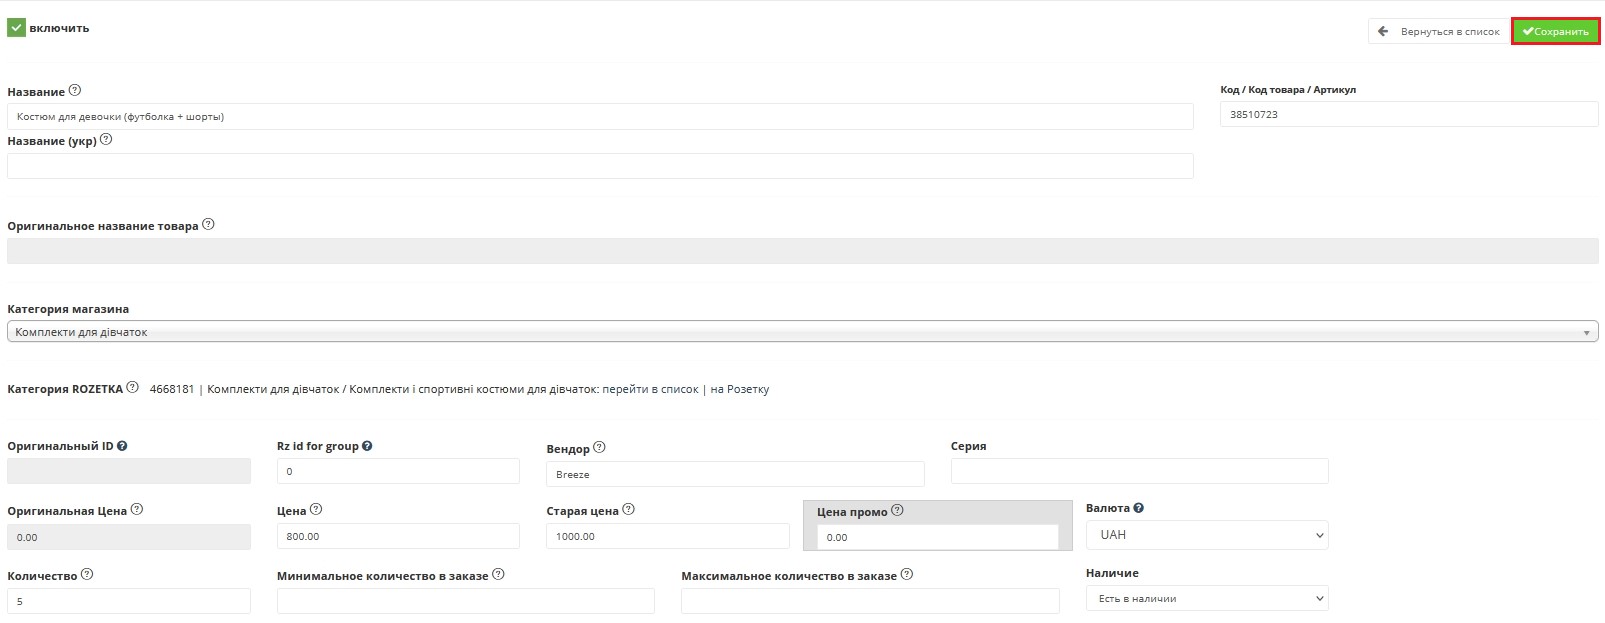Click the Оригинальное название товара field
The image size is (1605, 623).
(x=802, y=251)
